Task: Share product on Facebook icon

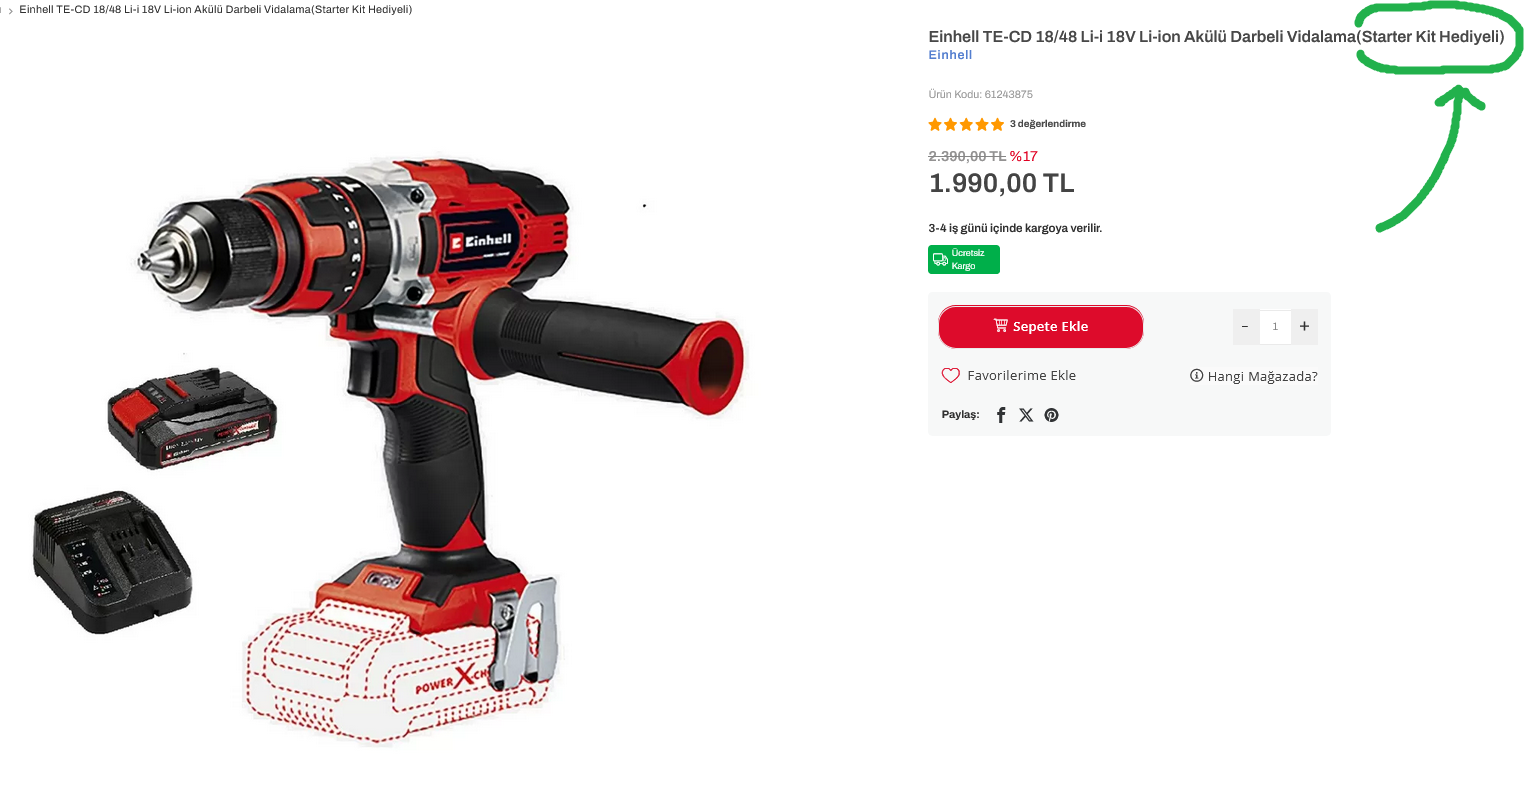Action: 1001,415
